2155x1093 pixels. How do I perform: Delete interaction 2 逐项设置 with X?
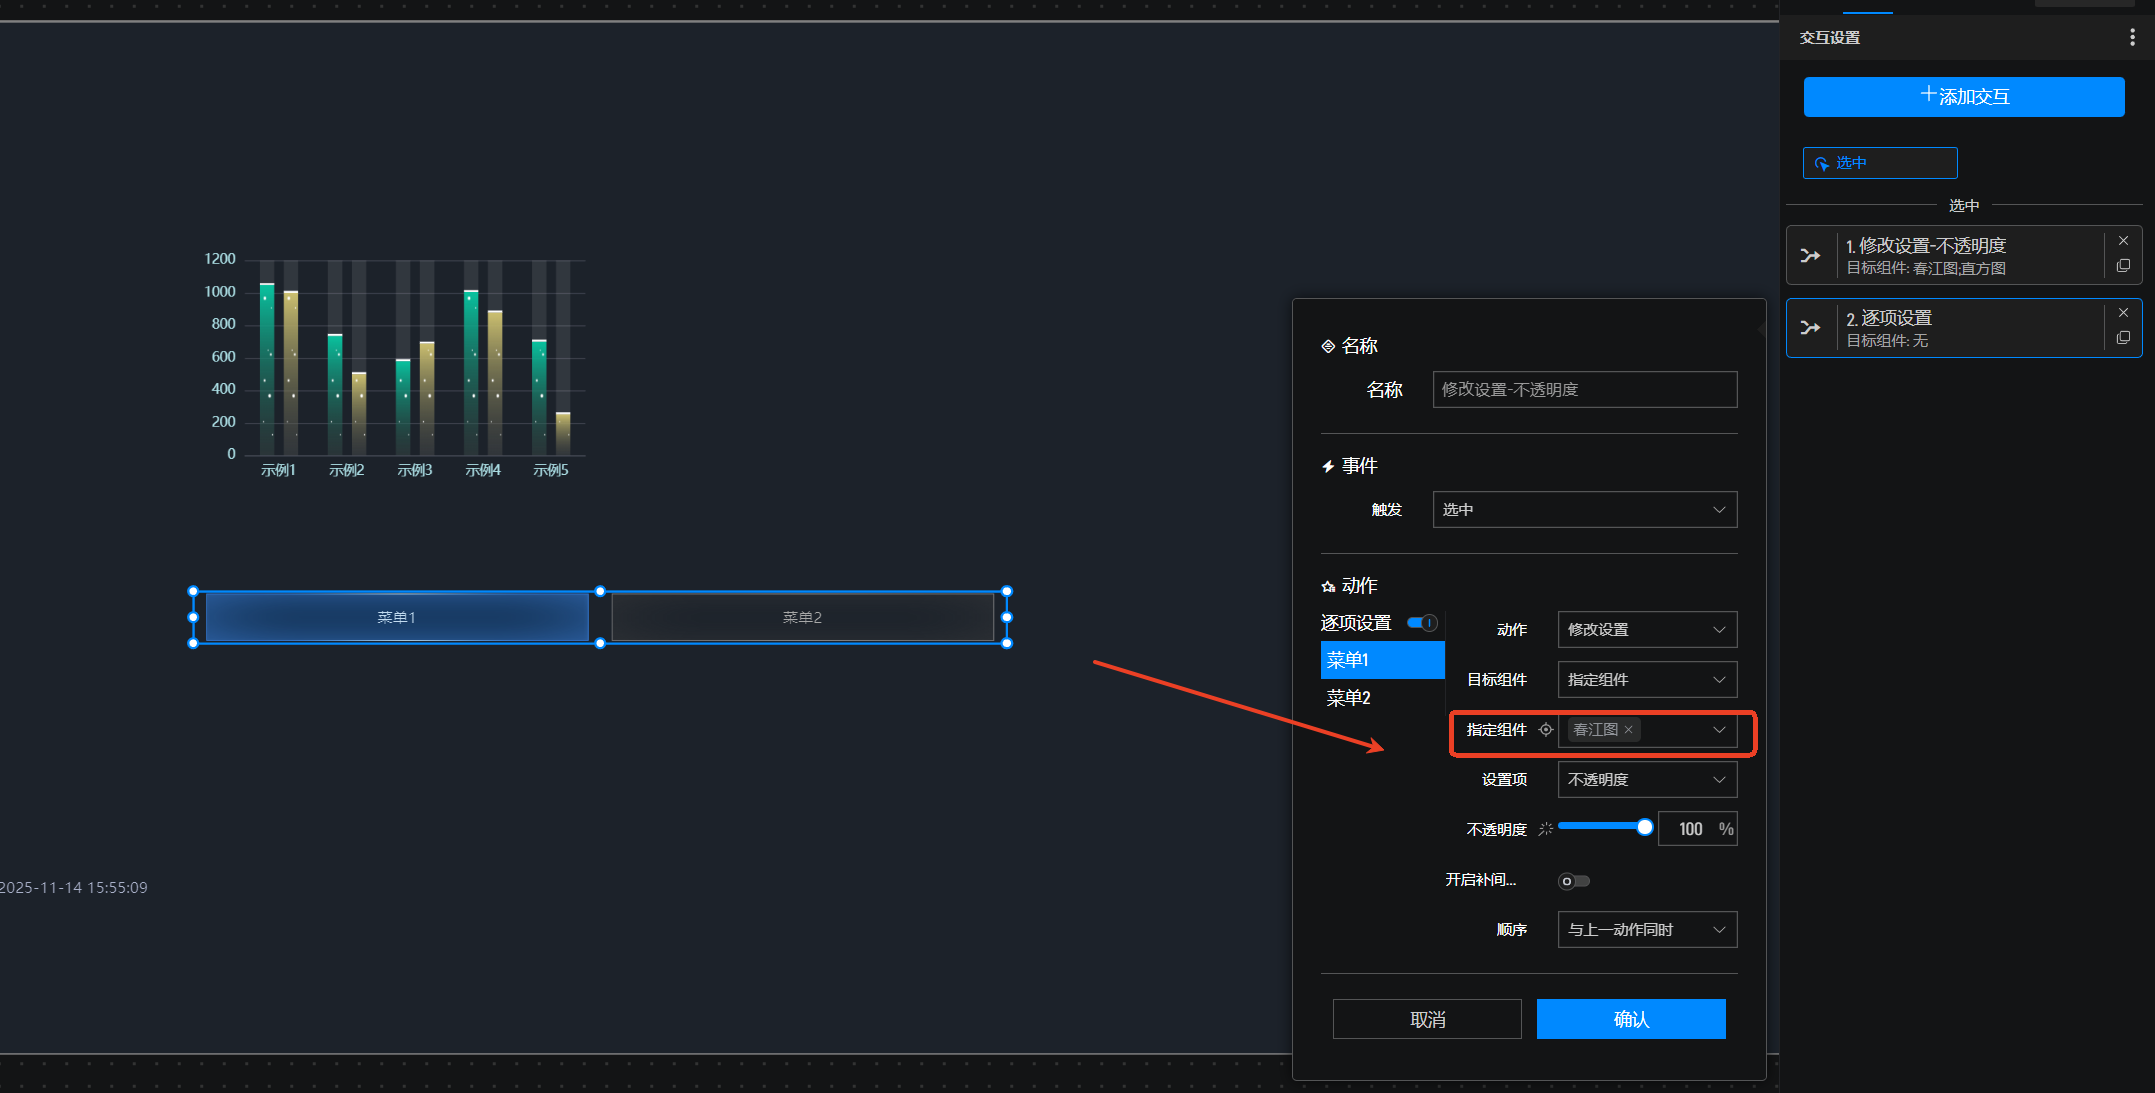tap(2123, 313)
